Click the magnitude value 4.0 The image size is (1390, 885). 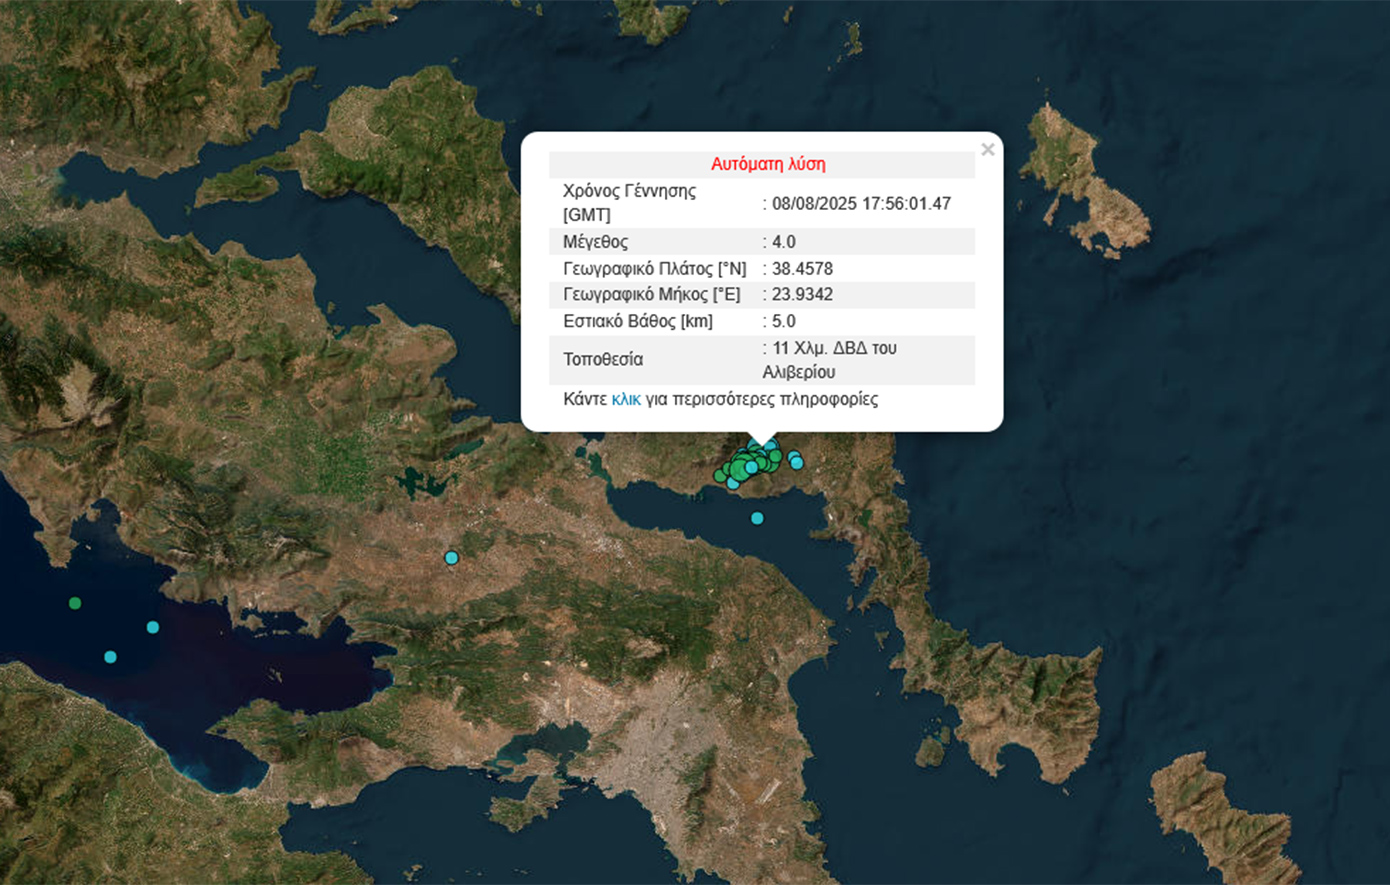click(783, 242)
